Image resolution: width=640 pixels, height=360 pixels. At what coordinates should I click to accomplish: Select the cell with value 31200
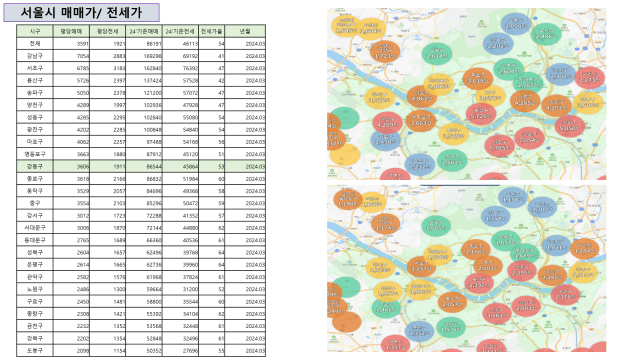coord(180,289)
